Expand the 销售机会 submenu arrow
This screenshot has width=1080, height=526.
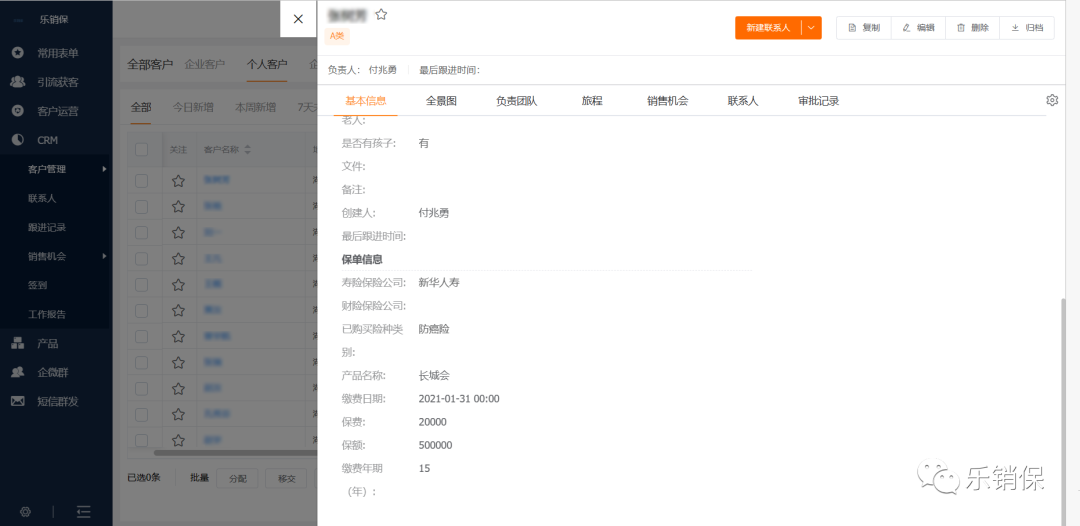[x=105, y=256]
